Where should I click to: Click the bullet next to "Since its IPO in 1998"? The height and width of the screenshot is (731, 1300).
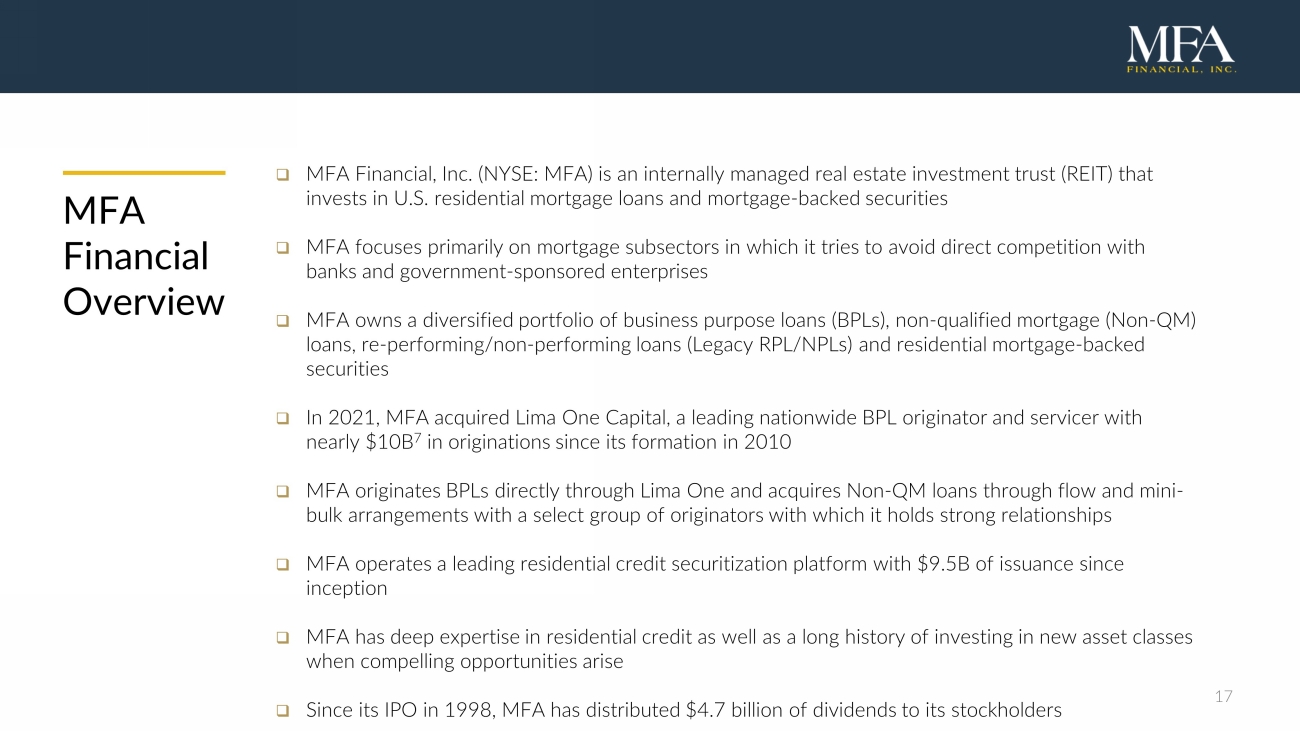point(283,711)
